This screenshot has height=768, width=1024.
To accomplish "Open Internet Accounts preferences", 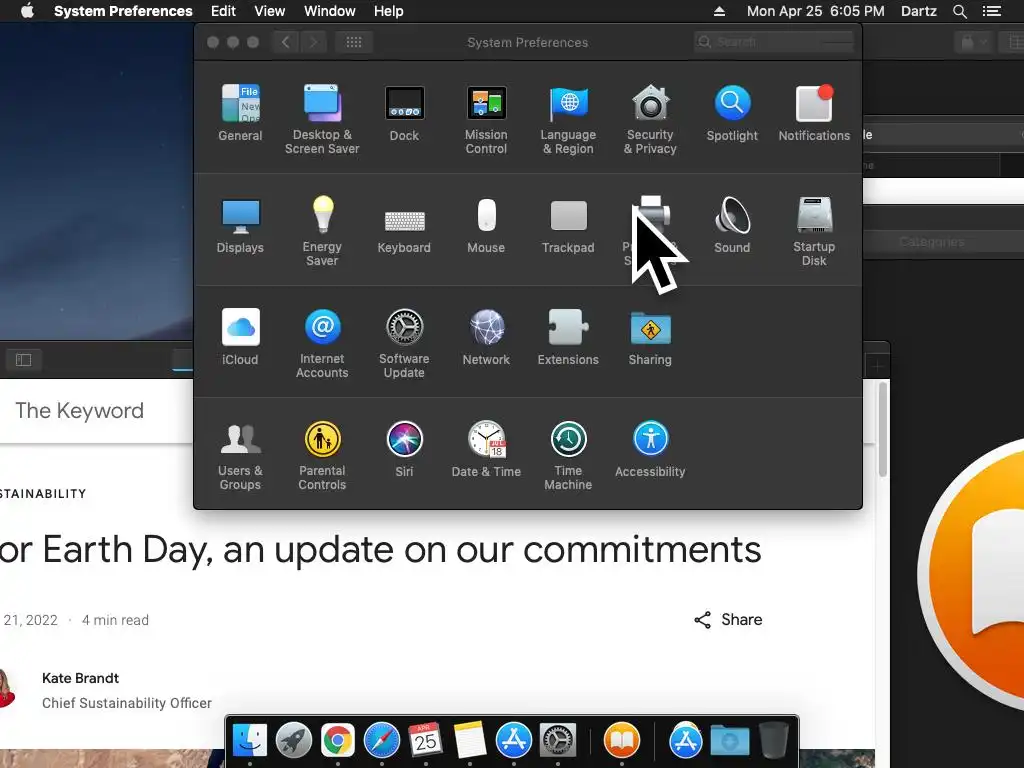I will pyautogui.click(x=322, y=344).
